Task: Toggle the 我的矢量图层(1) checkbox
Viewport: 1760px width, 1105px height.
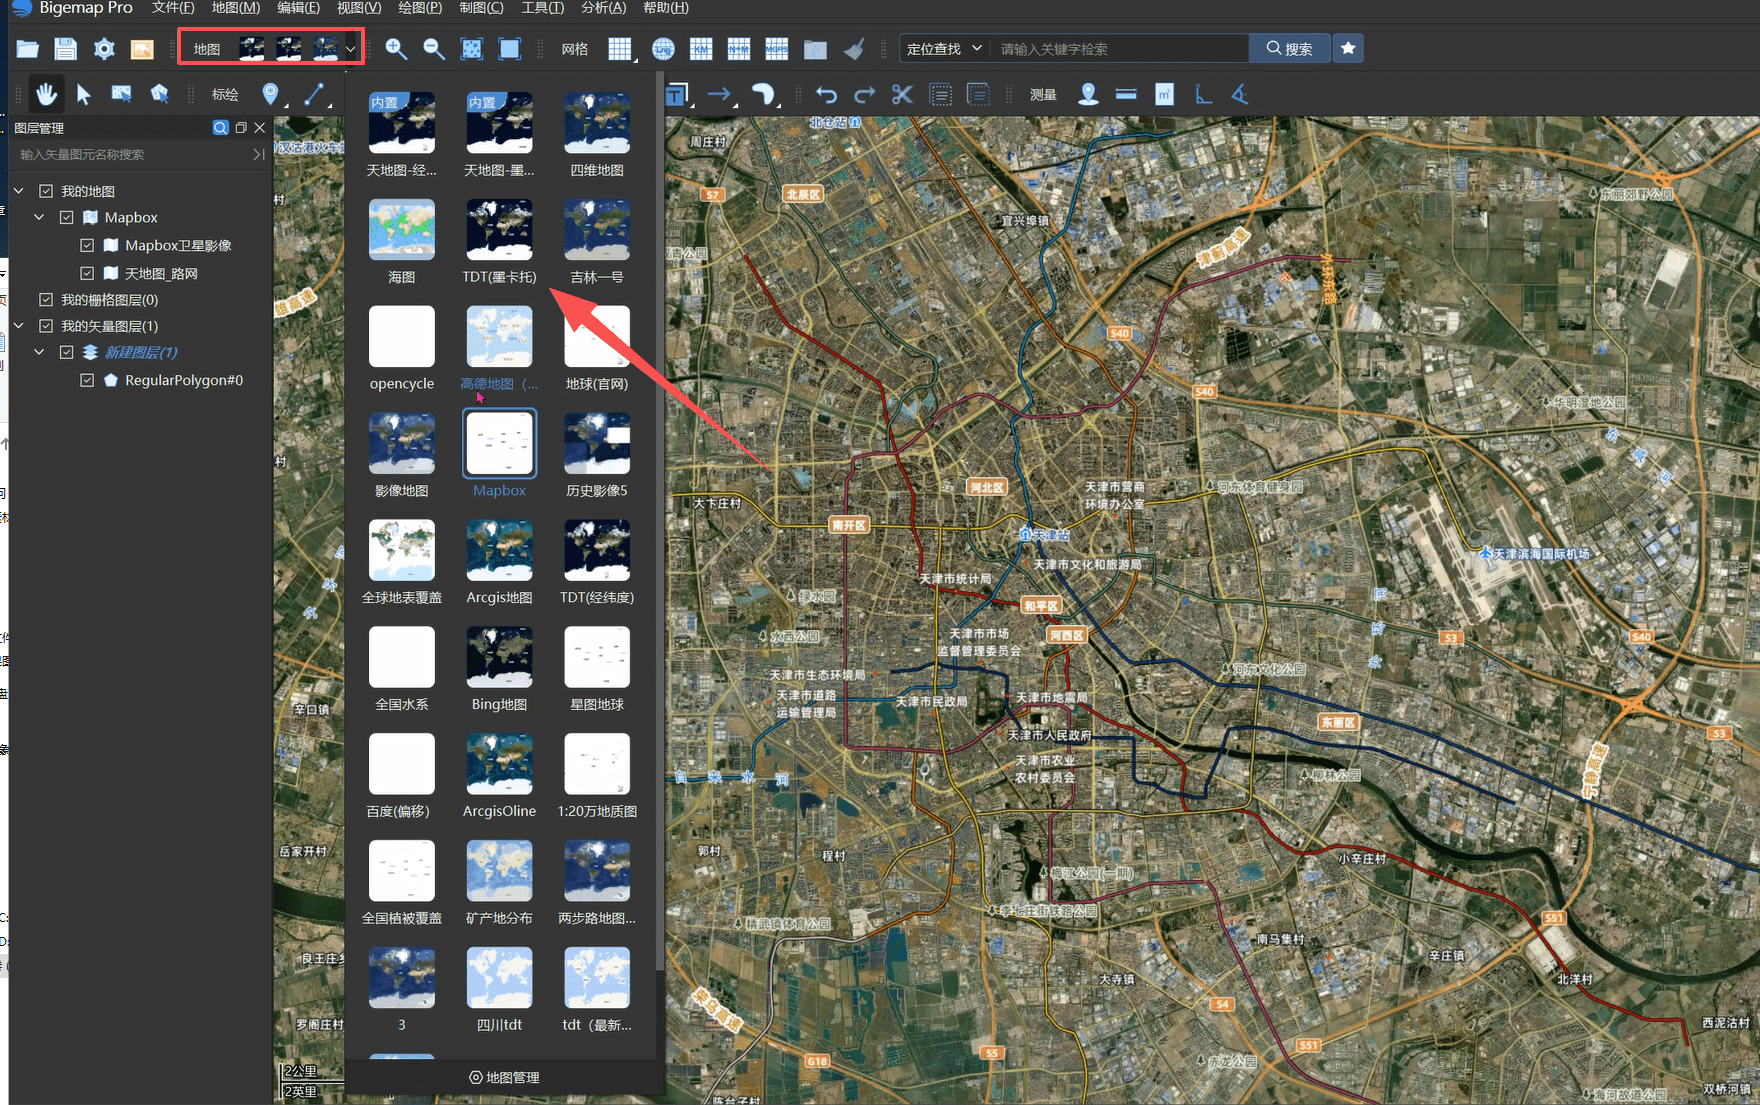Action: tap(46, 326)
